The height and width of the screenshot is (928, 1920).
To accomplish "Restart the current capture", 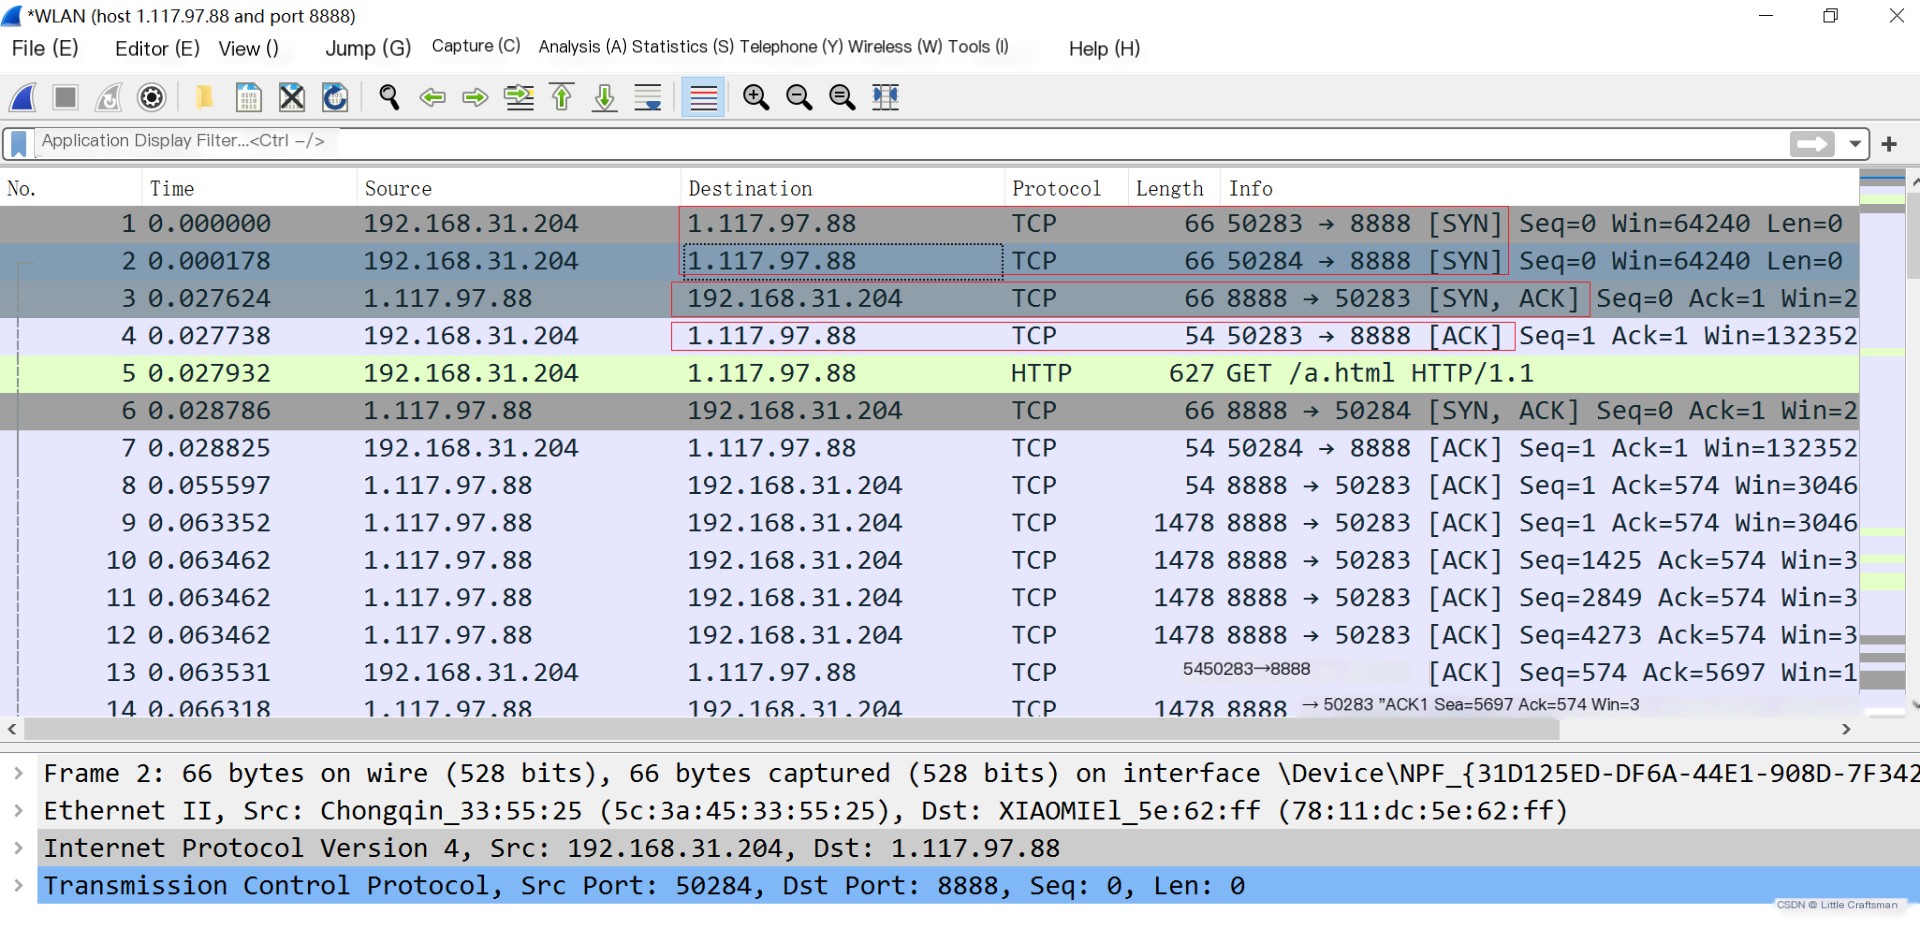I will click(x=109, y=97).
